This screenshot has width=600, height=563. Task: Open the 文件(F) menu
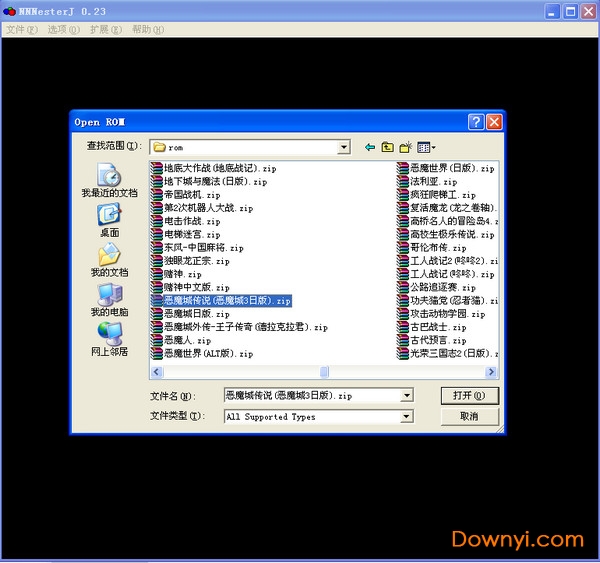point(22,29)
